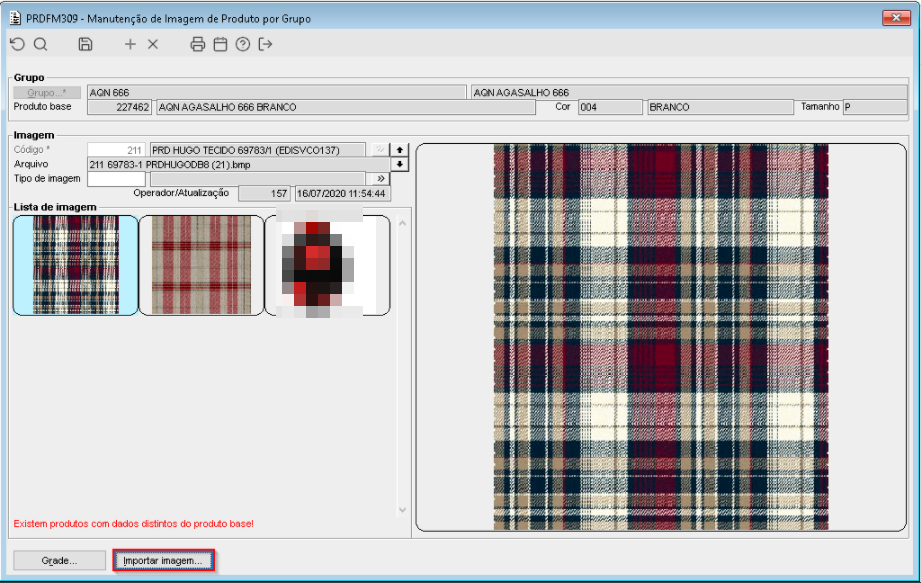Select the red beige plaid thumbnail
The height and width of the screenshot is (583, 921).
(201, 265)
